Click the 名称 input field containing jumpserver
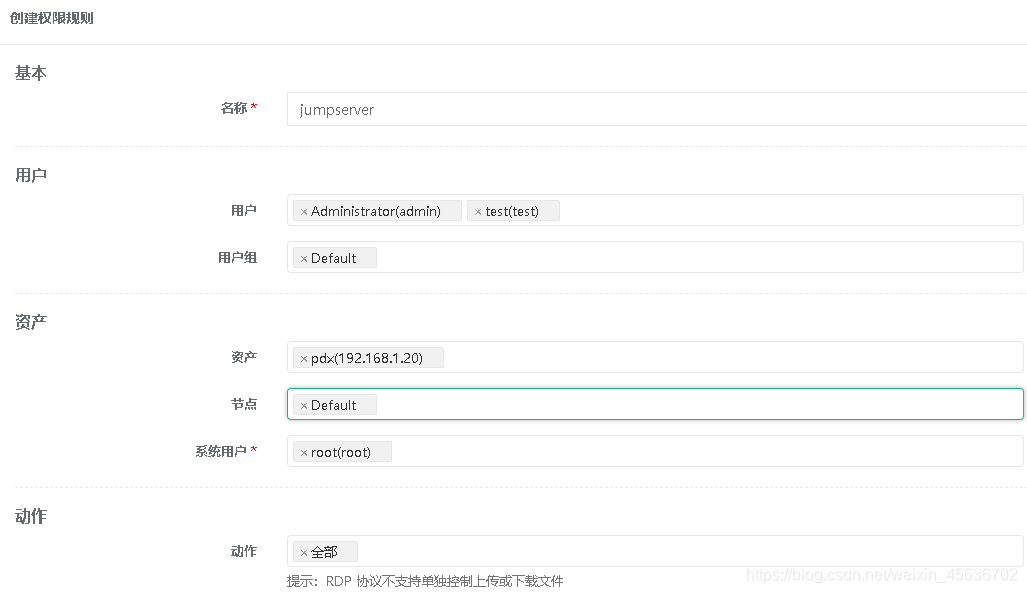This screenshot has width=1027, height=593. 656,109
